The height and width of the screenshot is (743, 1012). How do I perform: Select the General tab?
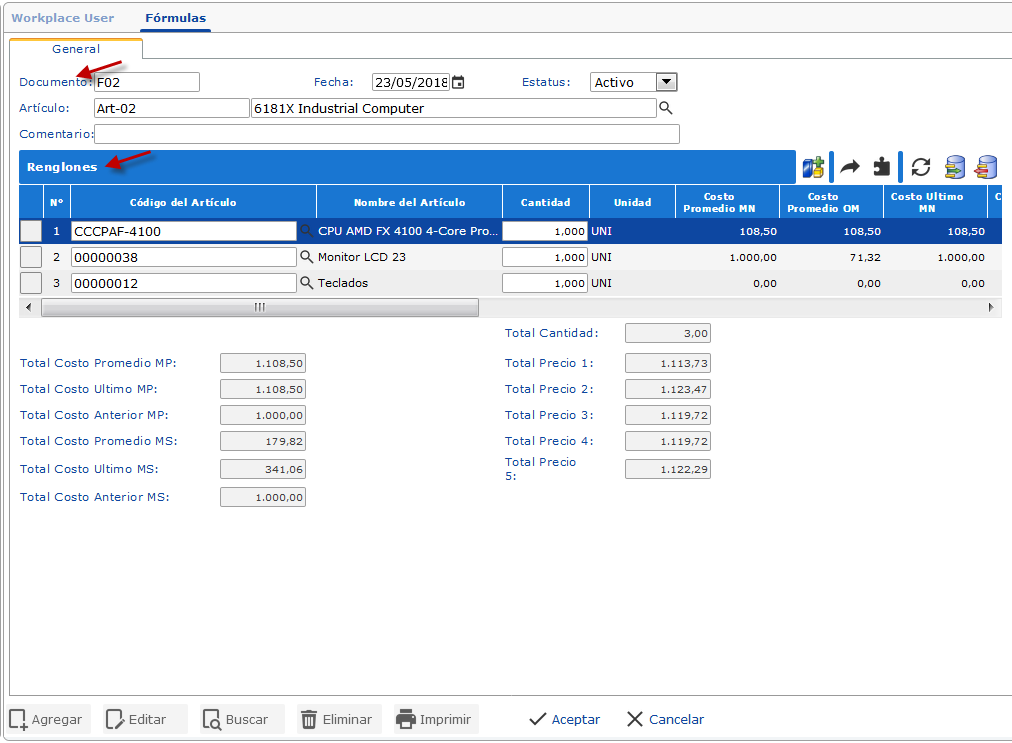tap(76, 48)
